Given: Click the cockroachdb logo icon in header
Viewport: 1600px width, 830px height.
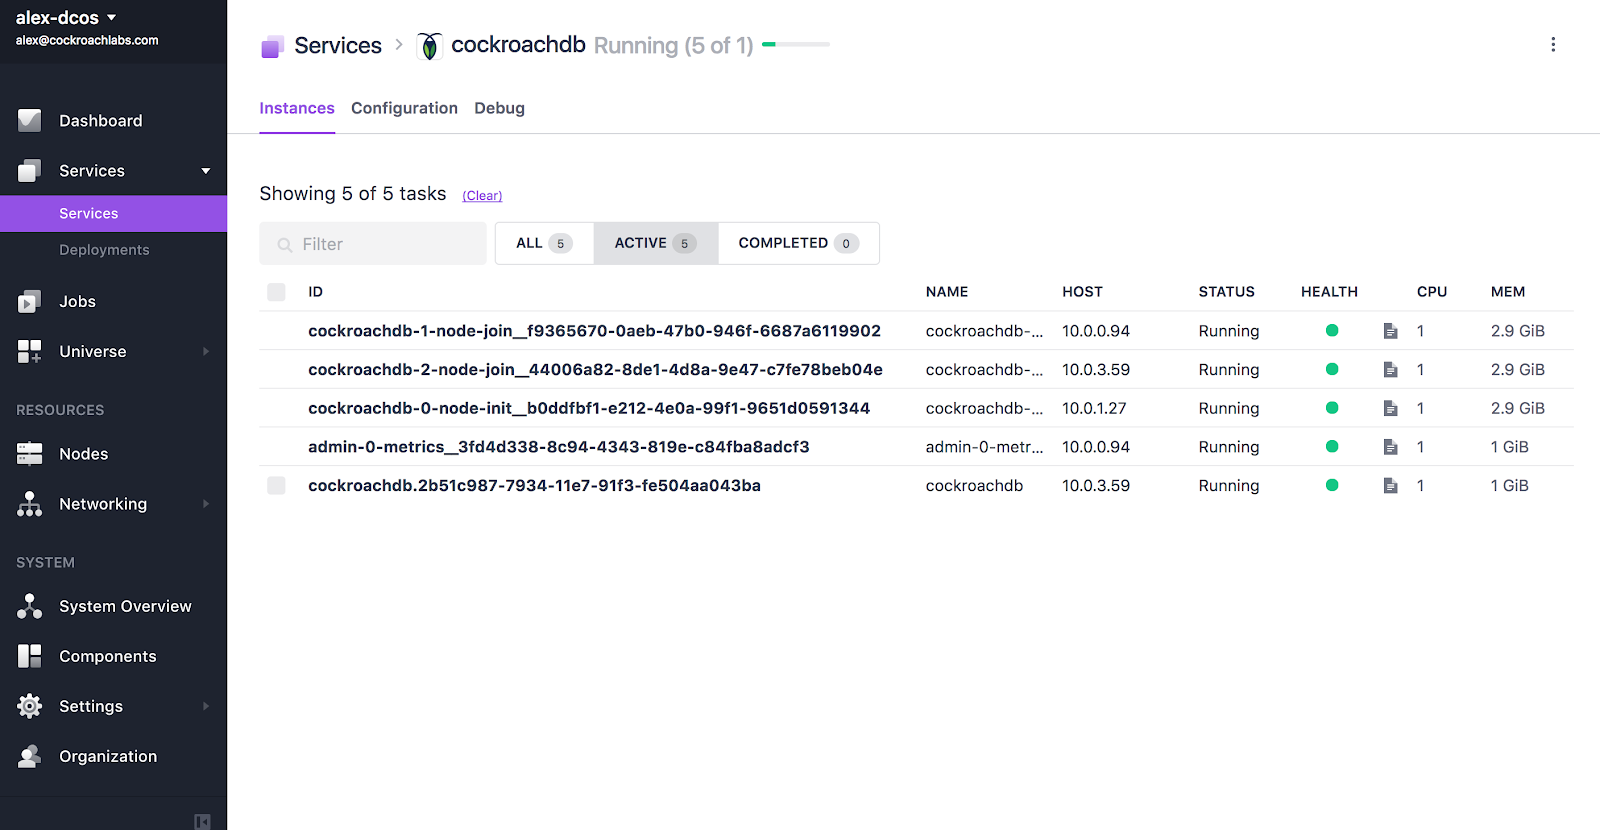Looking at the screenshot, I should click(x=429, y=46).
